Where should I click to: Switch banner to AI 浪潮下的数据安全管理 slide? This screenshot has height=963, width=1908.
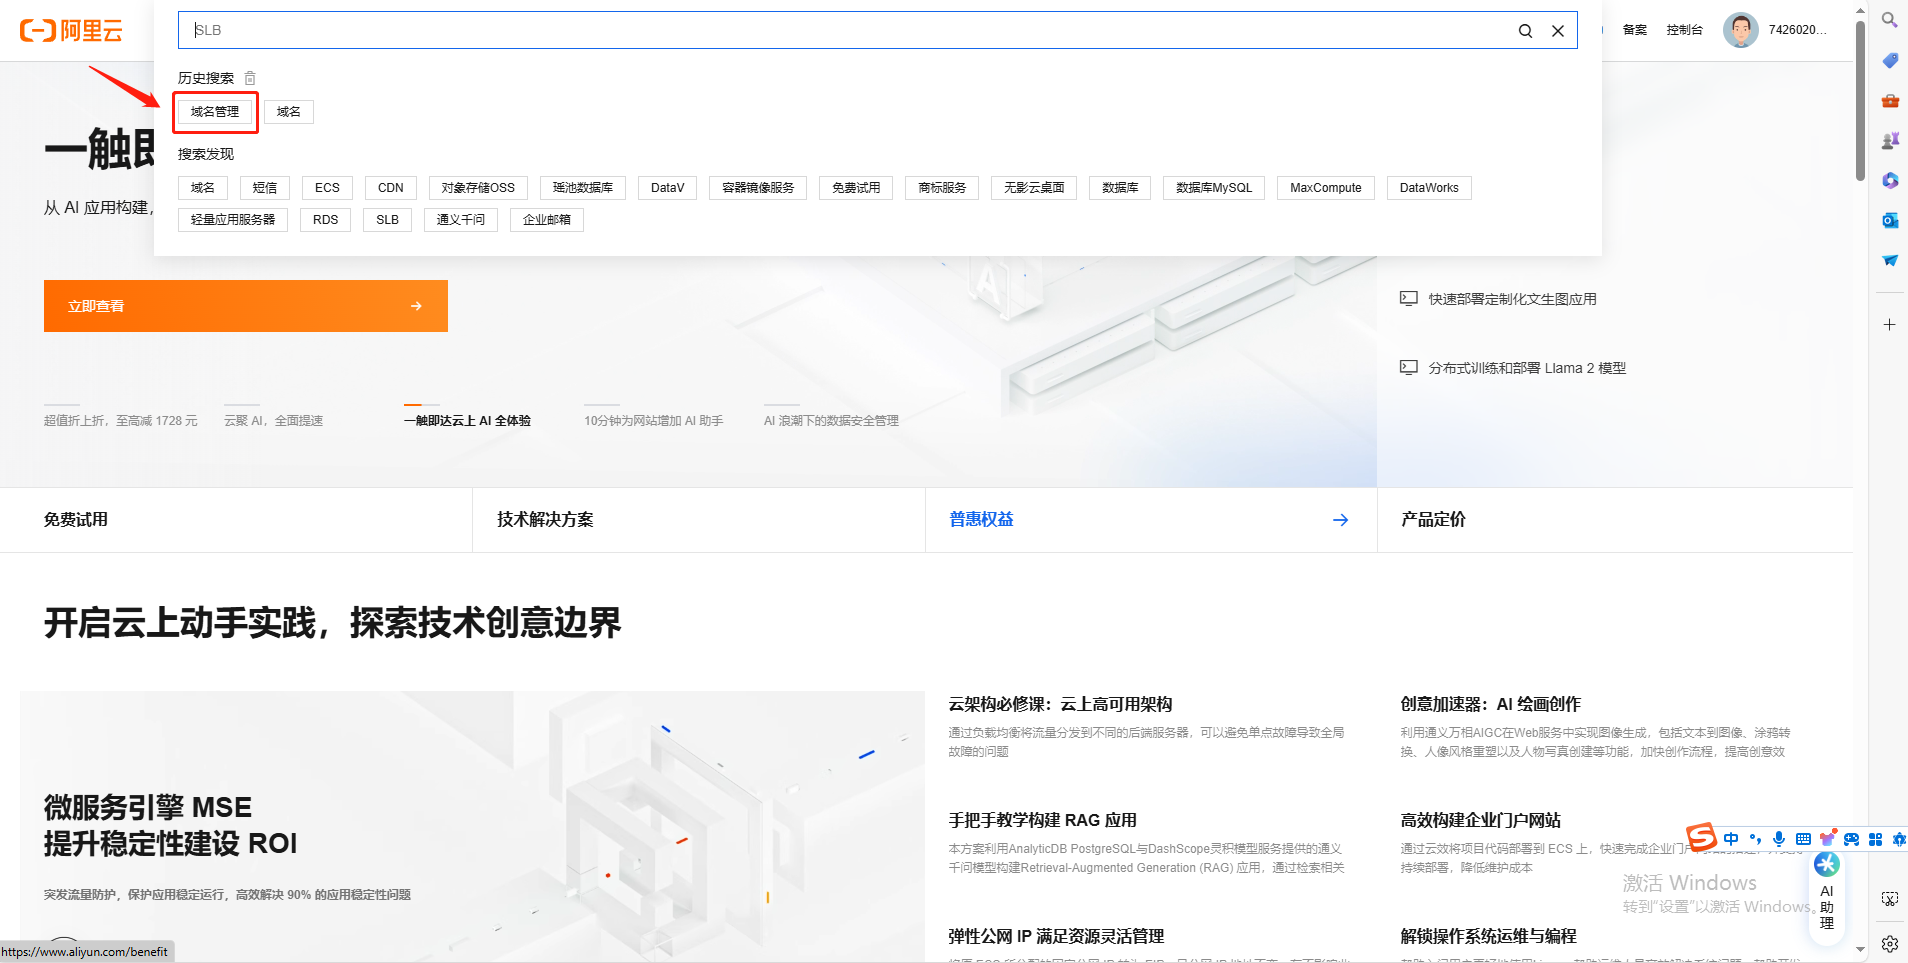(x=831, y=421)
